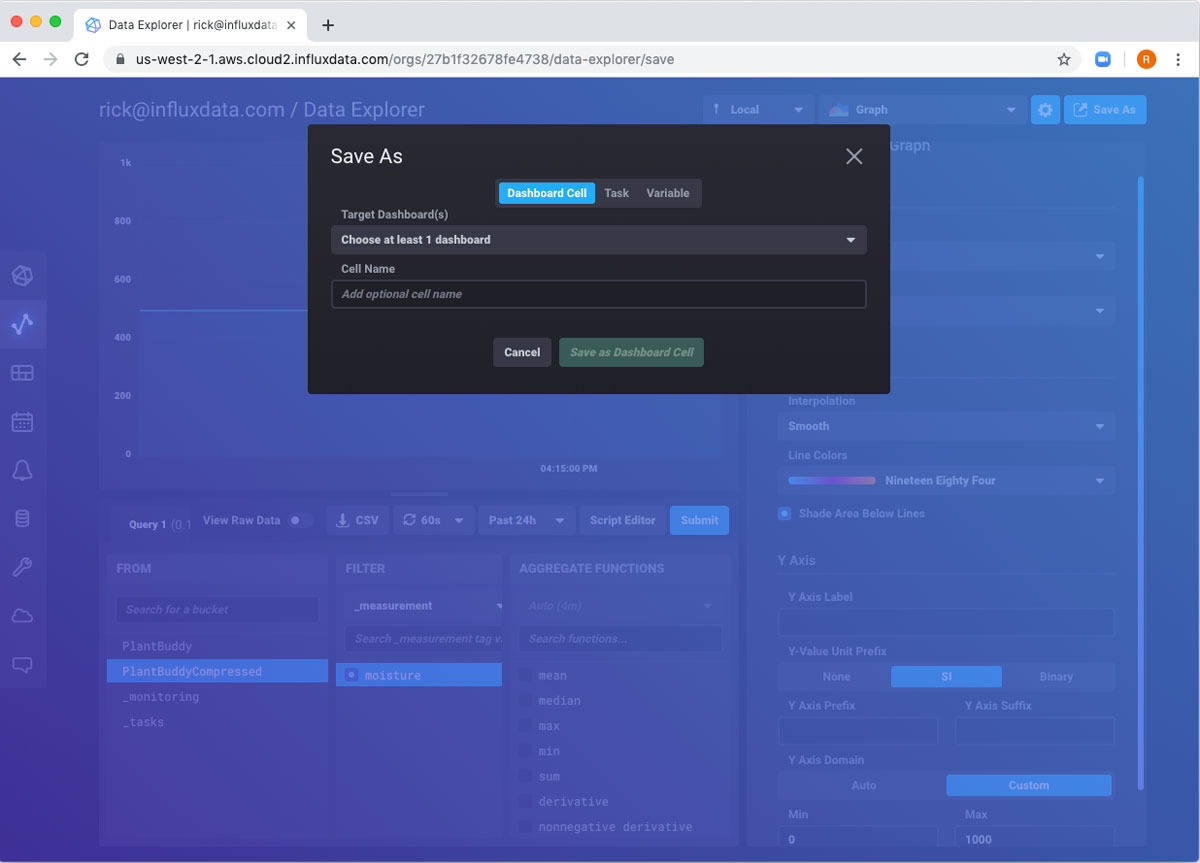The height and width of the screenshot is (863, 1200).
Task: Close the Save As dialog with X
Action: [853, 156]
